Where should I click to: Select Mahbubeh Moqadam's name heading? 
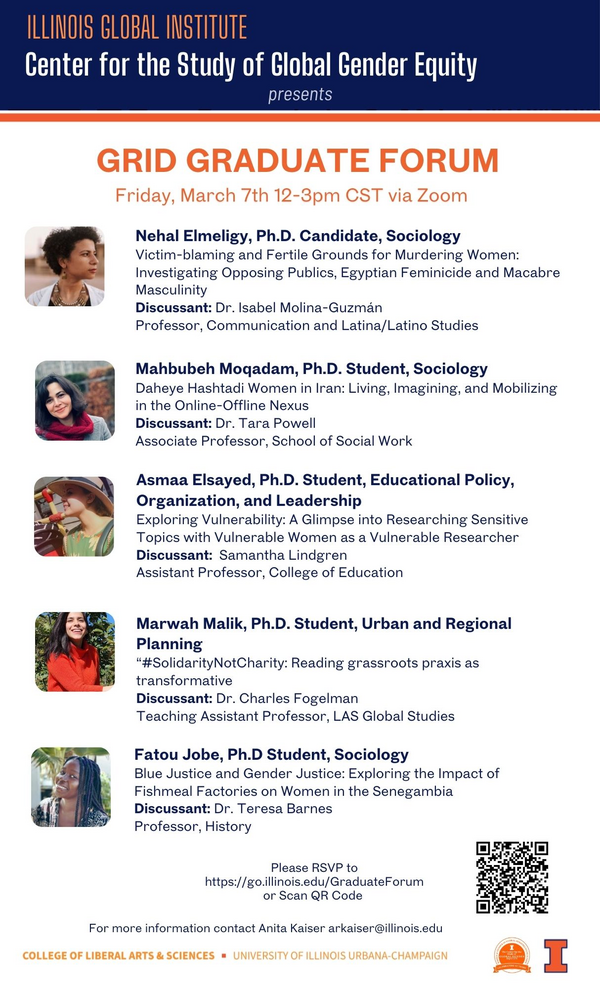311,369
